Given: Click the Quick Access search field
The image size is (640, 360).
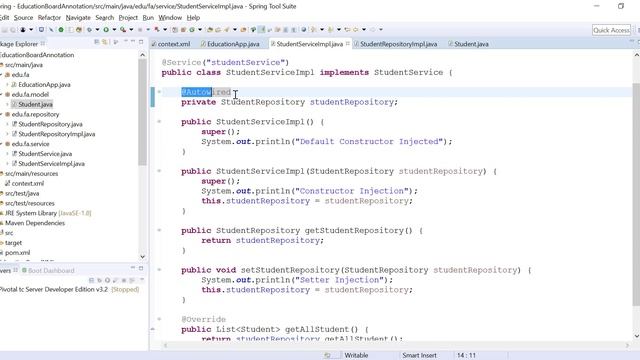Looking at the screenshot, I should click(611, 30).
